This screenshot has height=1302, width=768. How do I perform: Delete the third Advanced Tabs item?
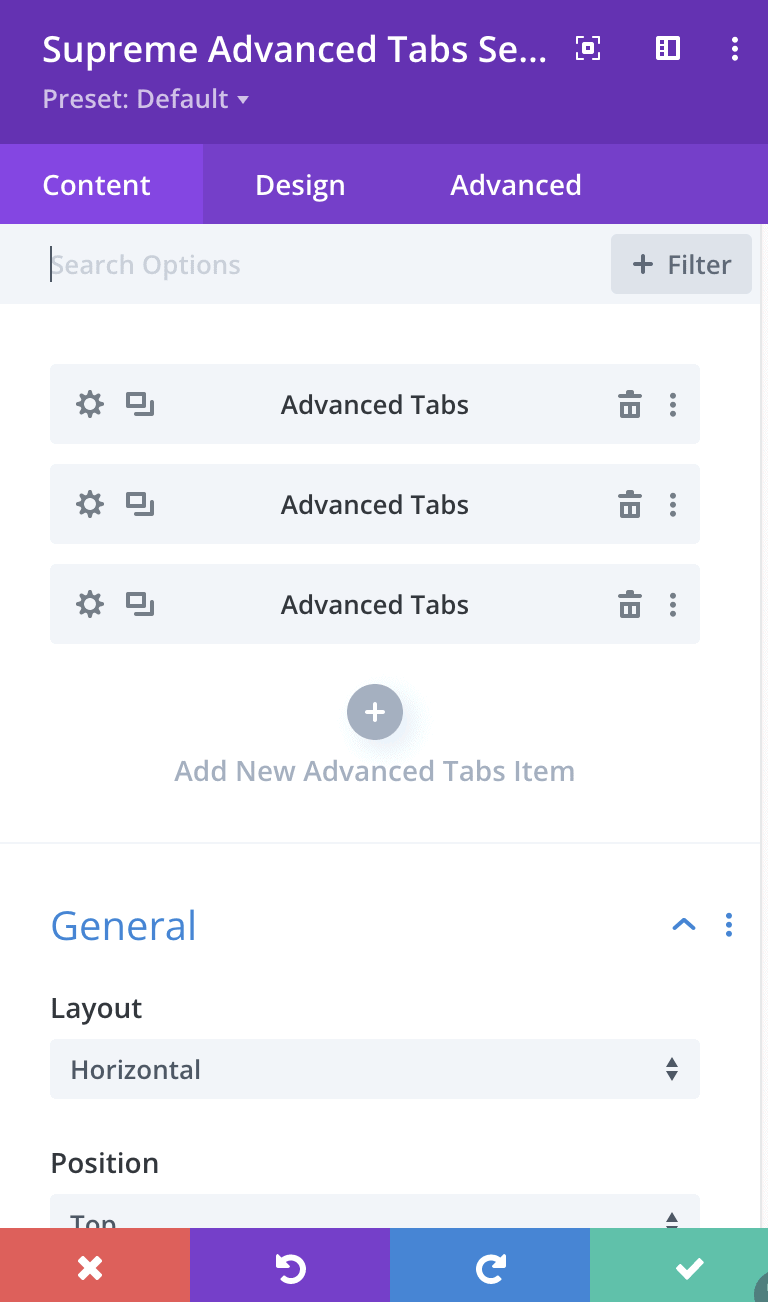pyautogui.click(x=630, y=605)
